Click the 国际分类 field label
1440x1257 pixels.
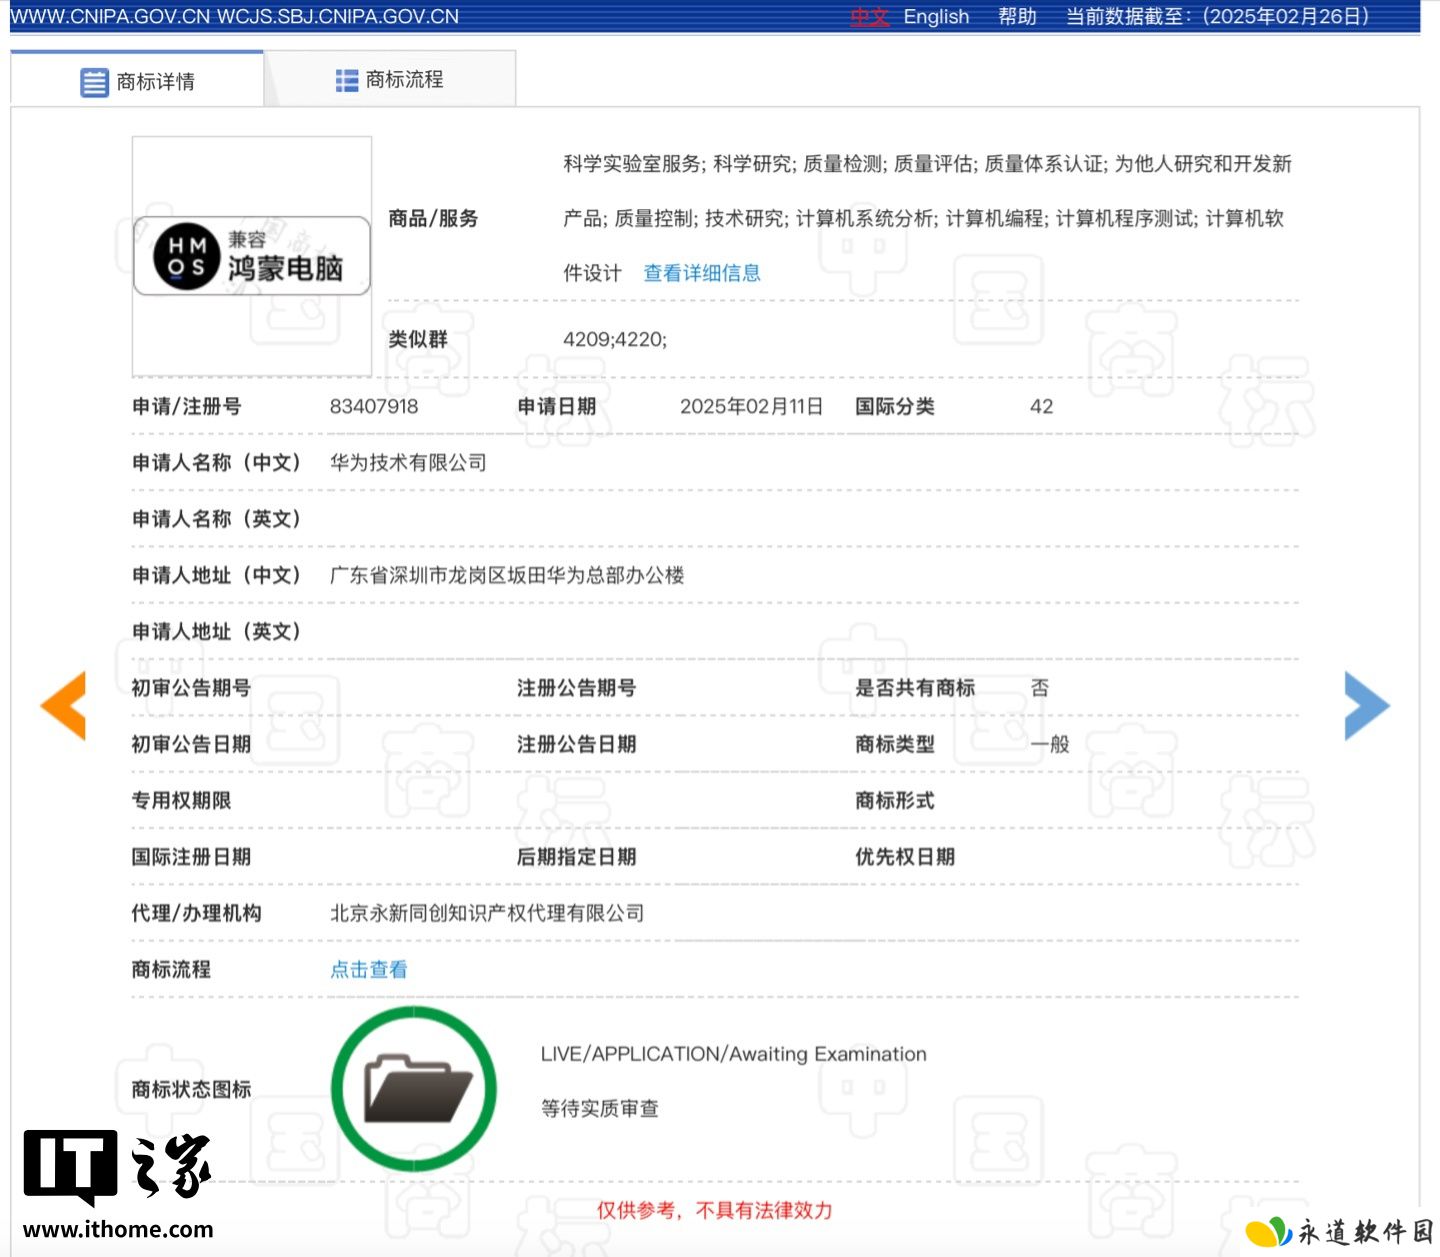(895, 406)
